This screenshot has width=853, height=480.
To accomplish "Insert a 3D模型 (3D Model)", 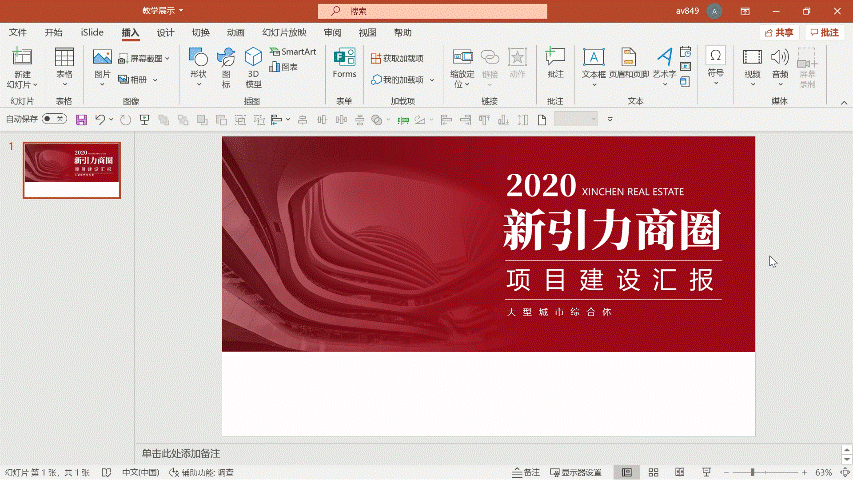I will (253, 67).
